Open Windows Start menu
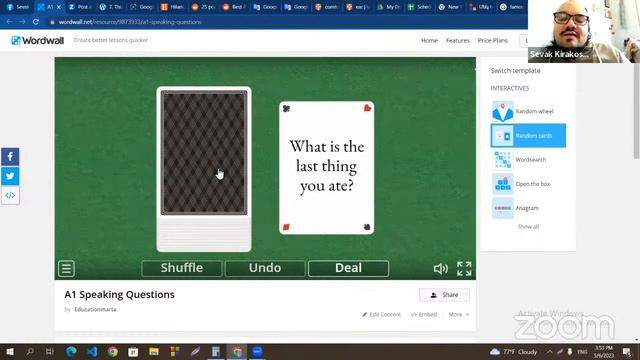 [9, 351]
